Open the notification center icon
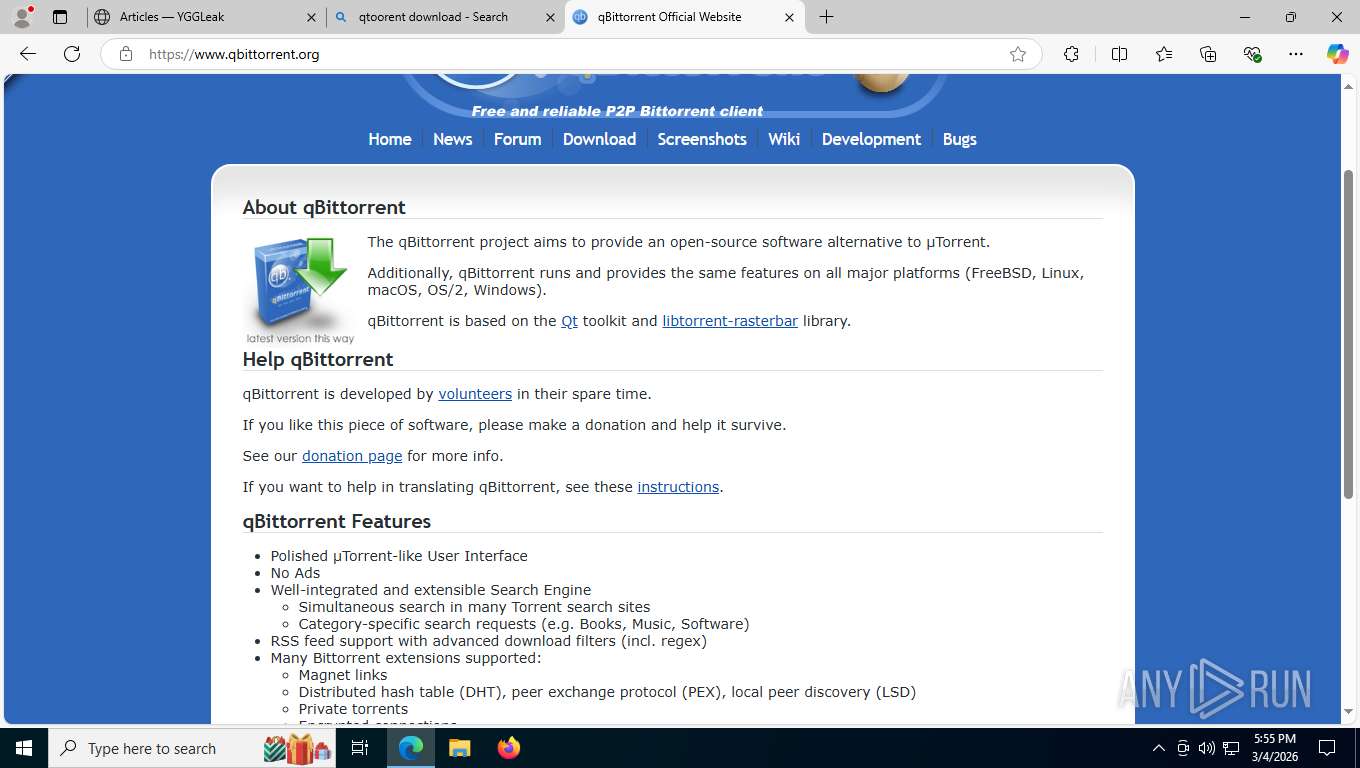Viewport: 1360px width, 768px height. click(x=1327, y=748)
